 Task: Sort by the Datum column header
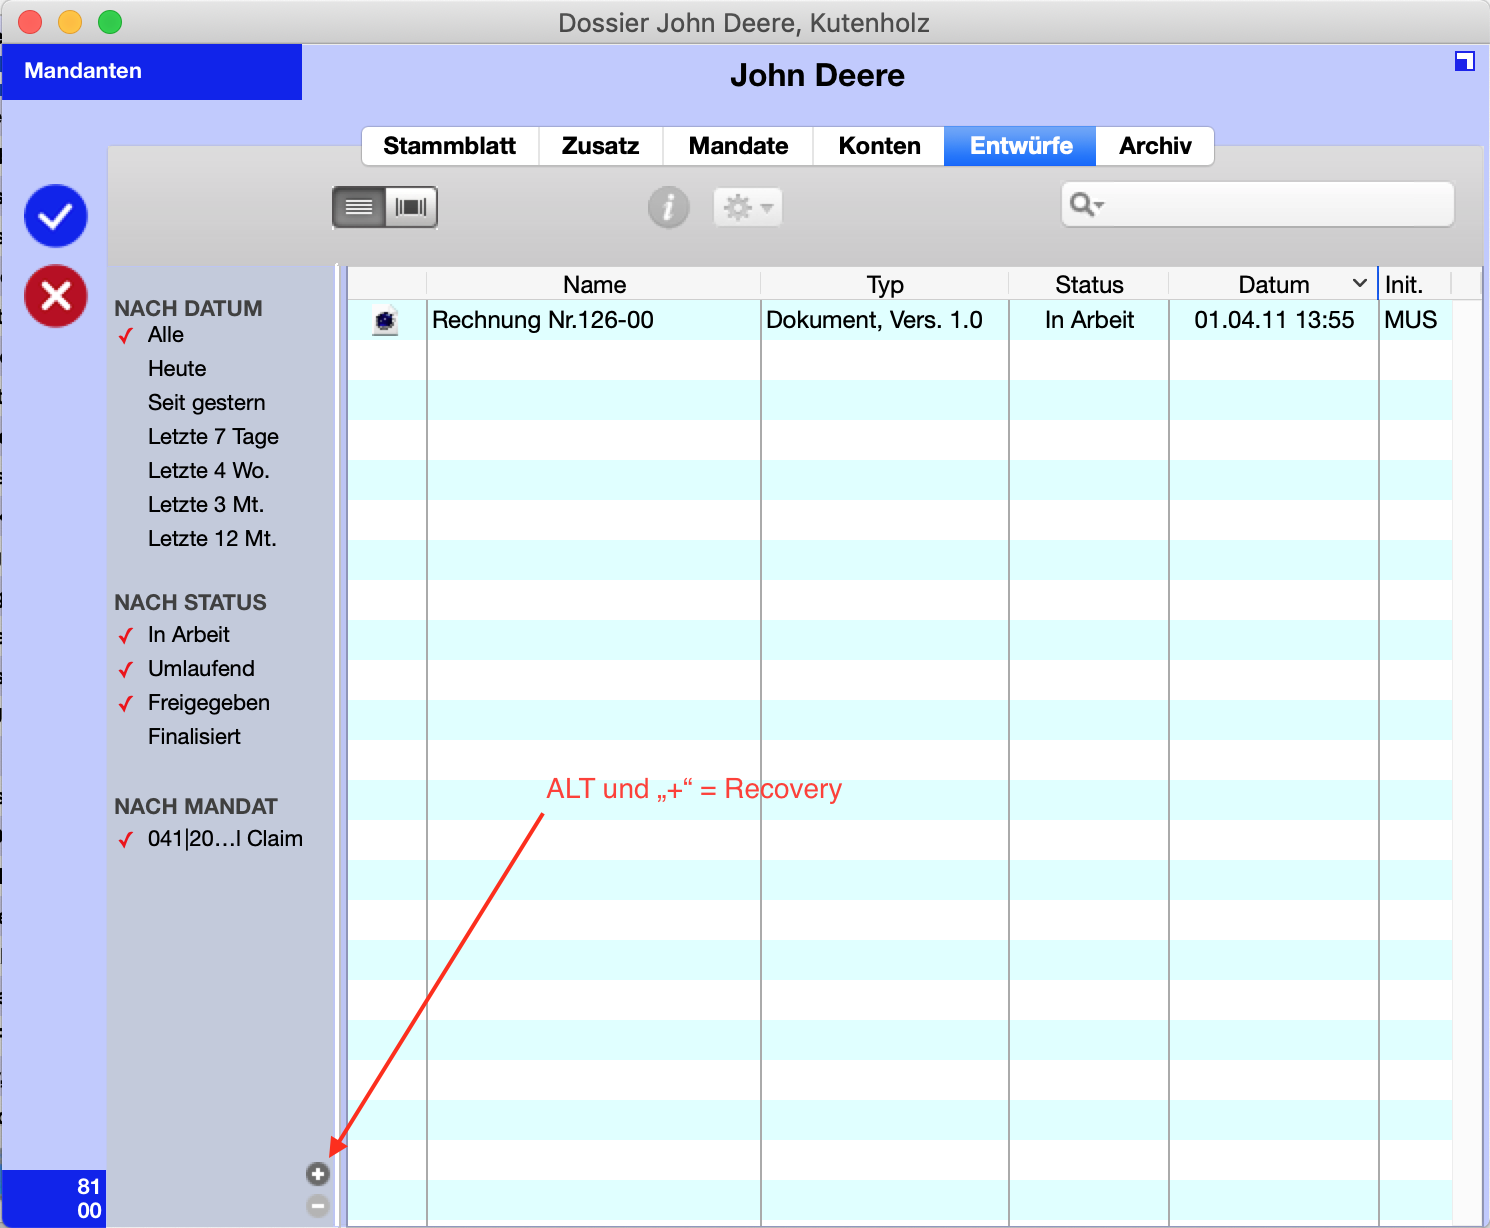pyautogui.click(x=1273, y=285)
